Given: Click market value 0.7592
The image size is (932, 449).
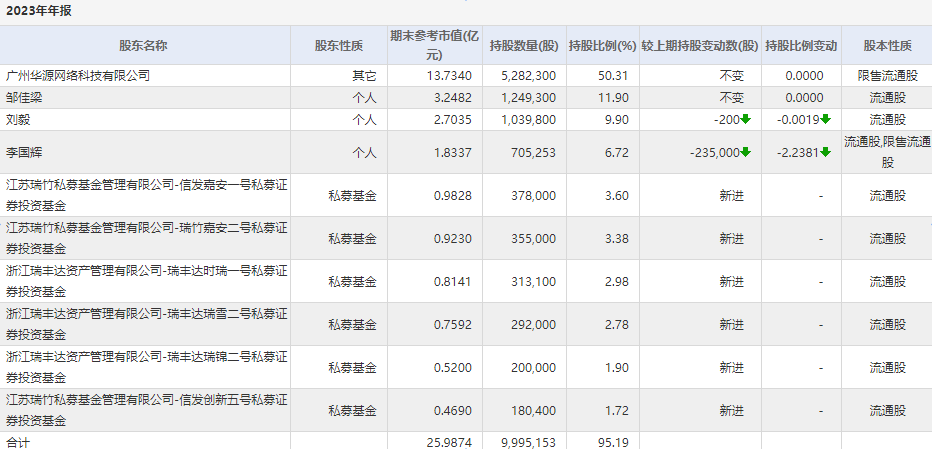Looking at the screenshot, I should [x=452, y=324].
